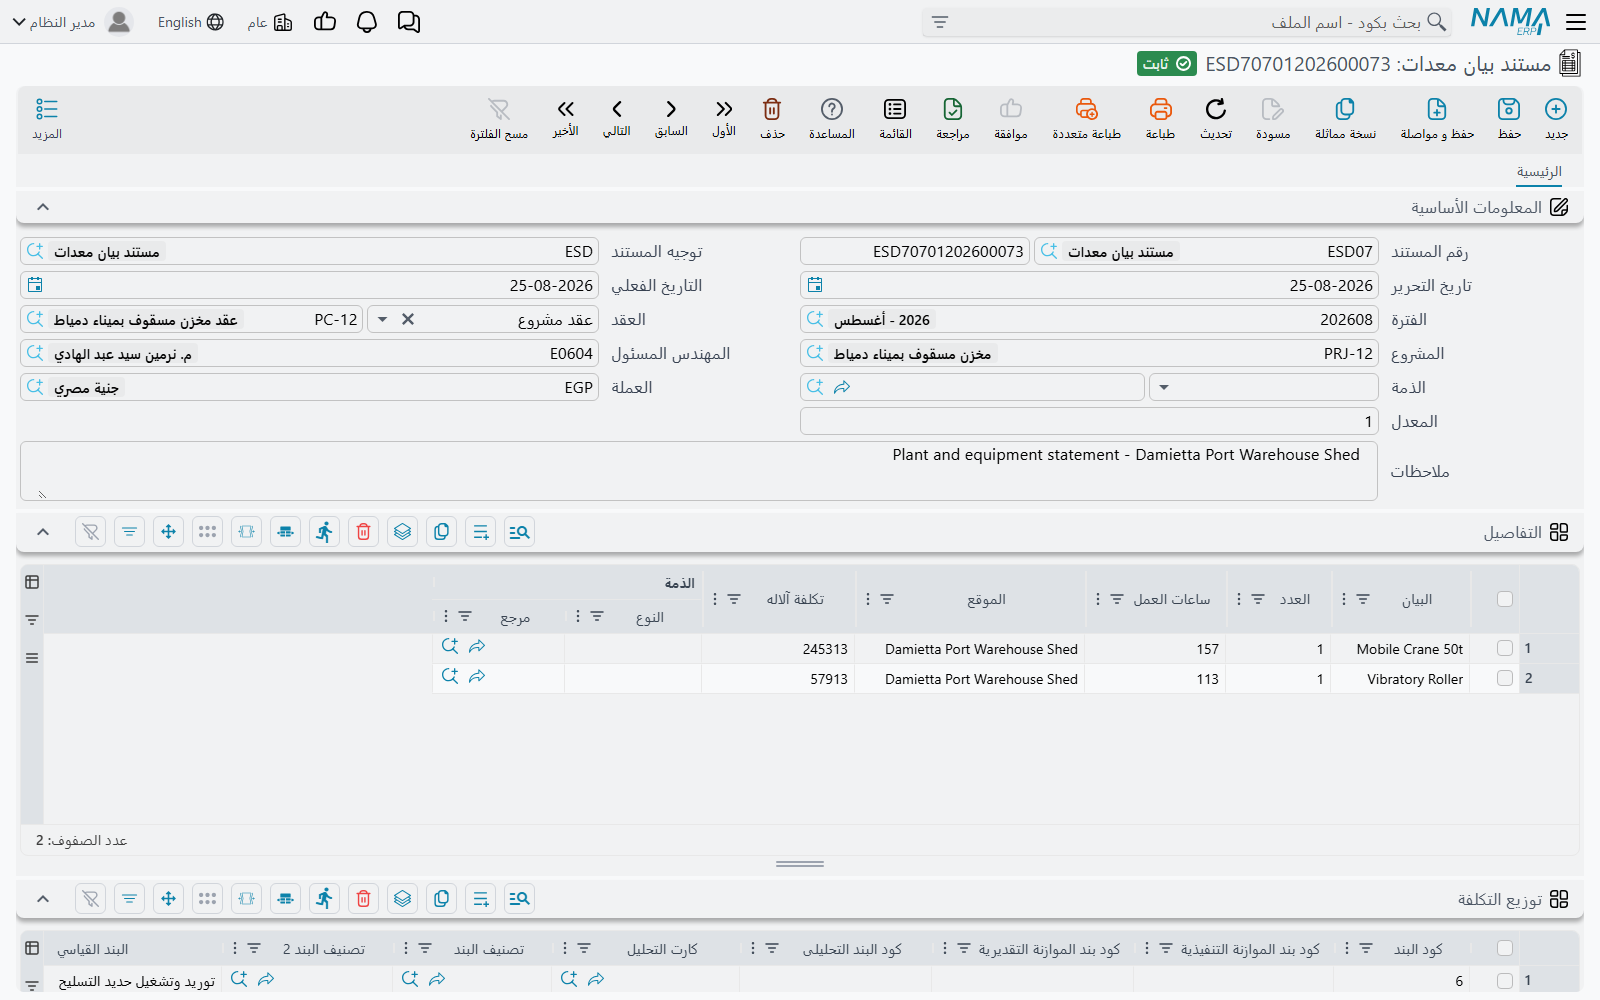Print the document with طباعة icon

(1160, 118)
